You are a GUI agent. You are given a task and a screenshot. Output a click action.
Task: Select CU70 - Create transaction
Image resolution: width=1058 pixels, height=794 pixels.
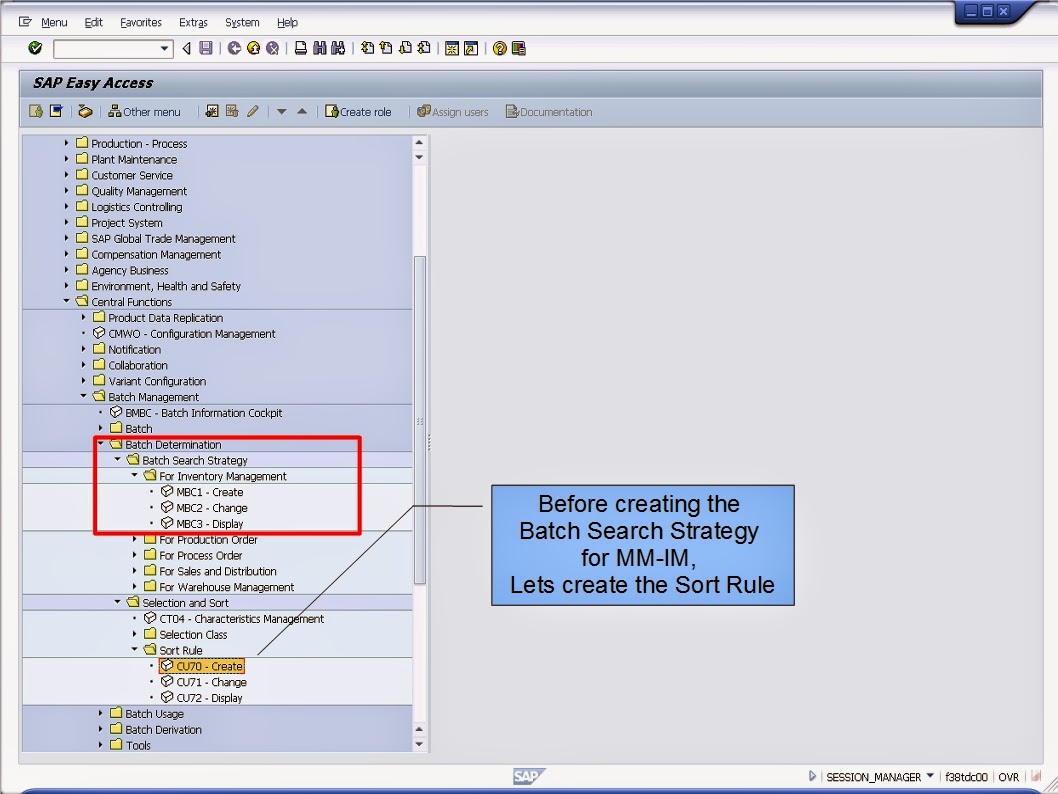202,666
